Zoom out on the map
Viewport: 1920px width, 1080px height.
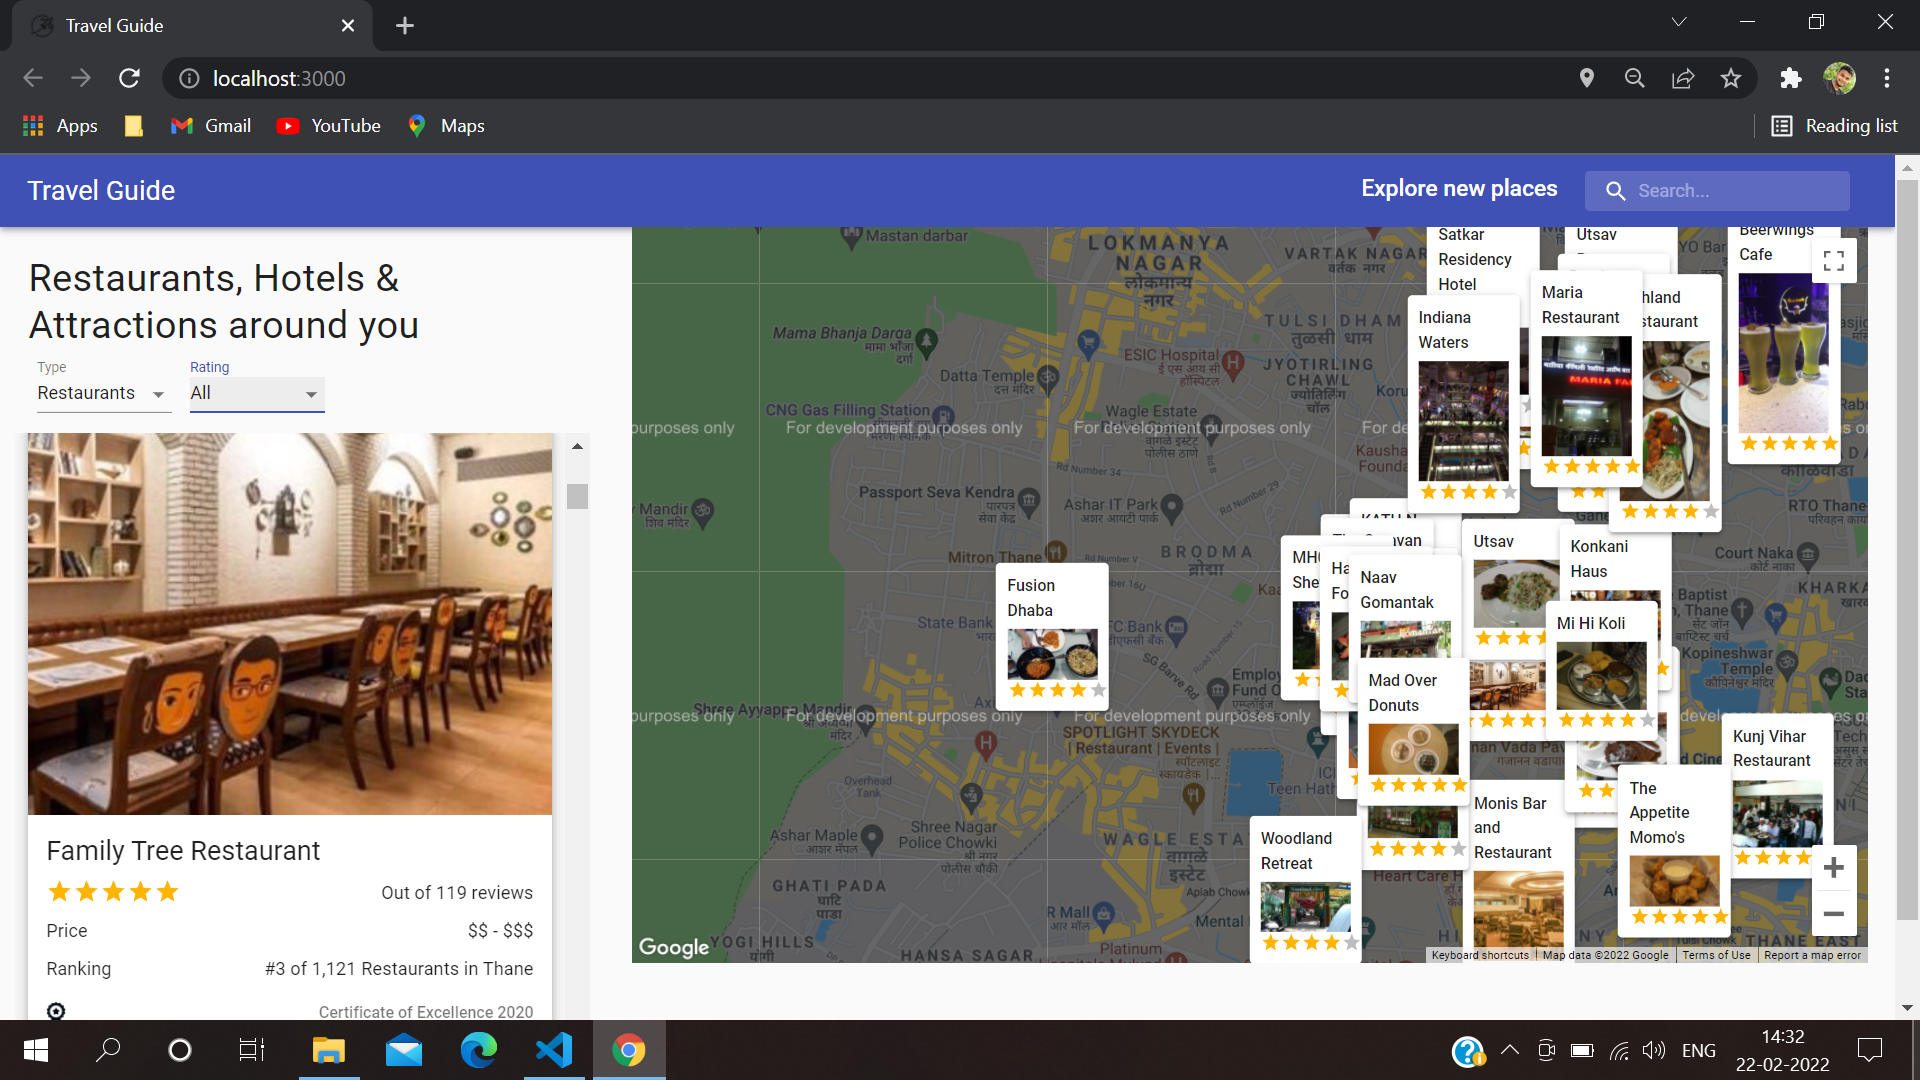point(1833,913)
